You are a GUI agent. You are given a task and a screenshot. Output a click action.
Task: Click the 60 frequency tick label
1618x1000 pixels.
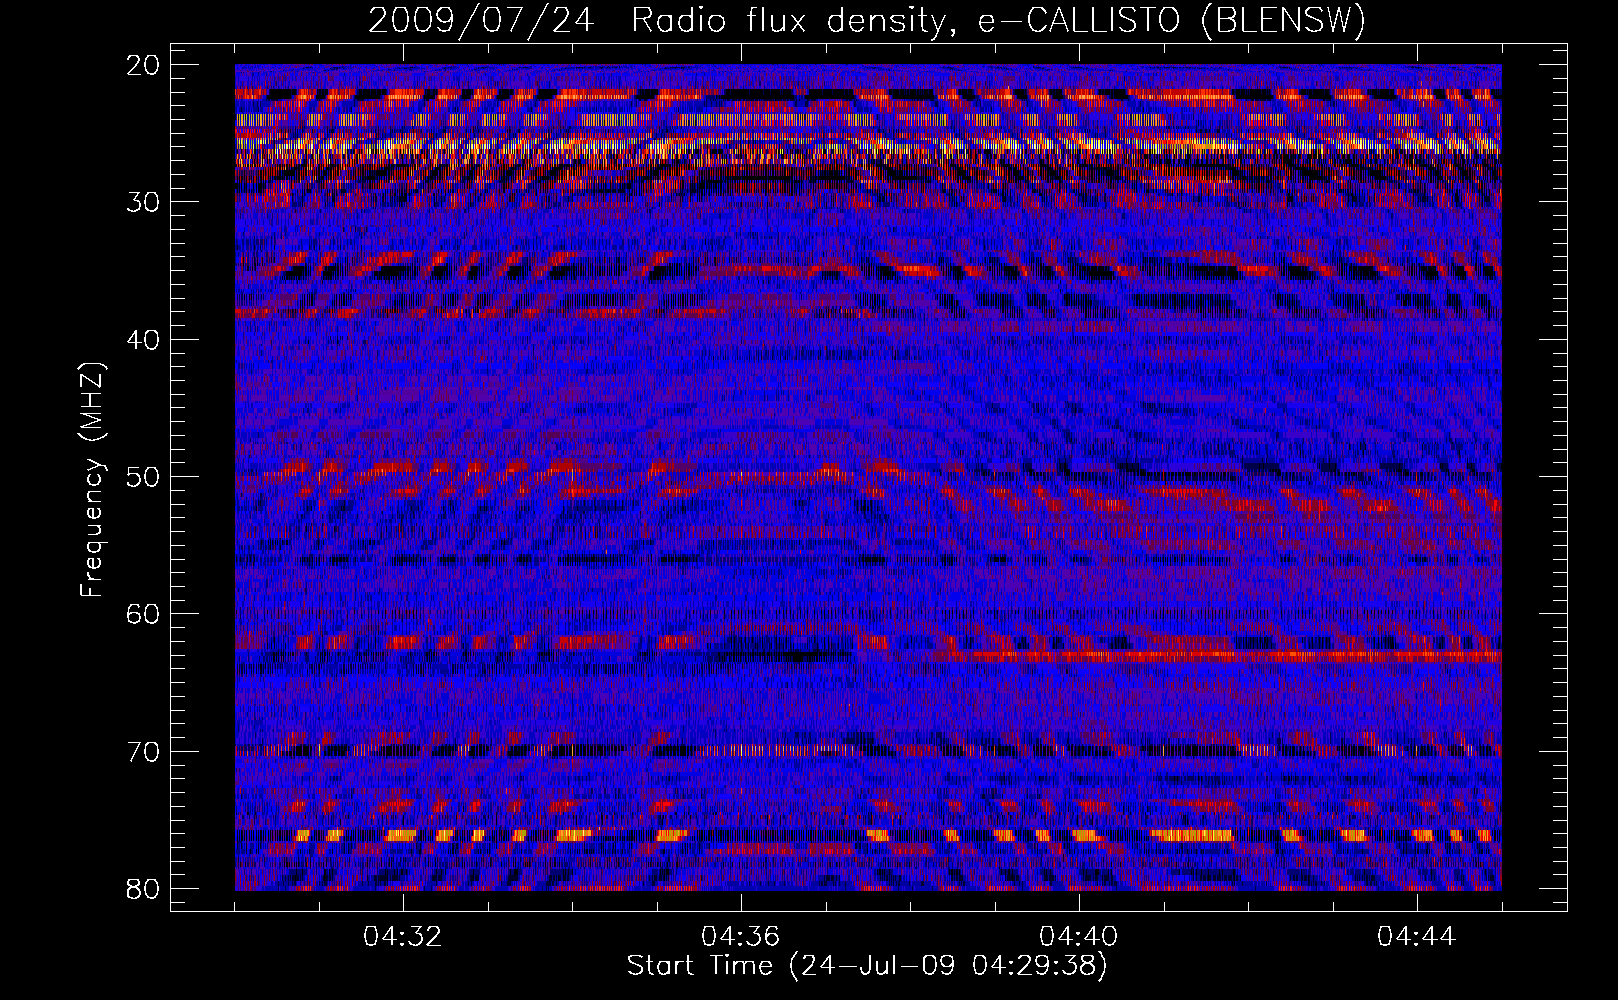pos(144,614)
